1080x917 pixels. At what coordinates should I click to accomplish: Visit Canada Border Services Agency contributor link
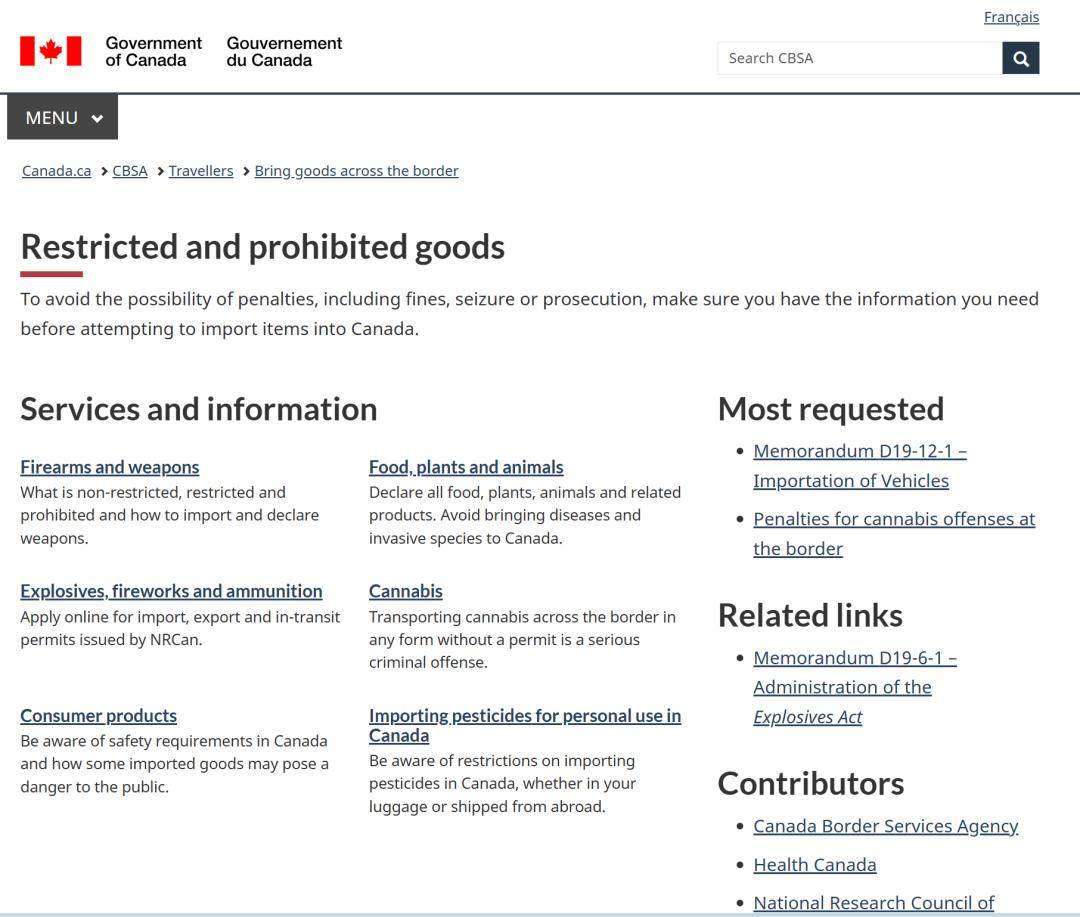pos(885,826)
